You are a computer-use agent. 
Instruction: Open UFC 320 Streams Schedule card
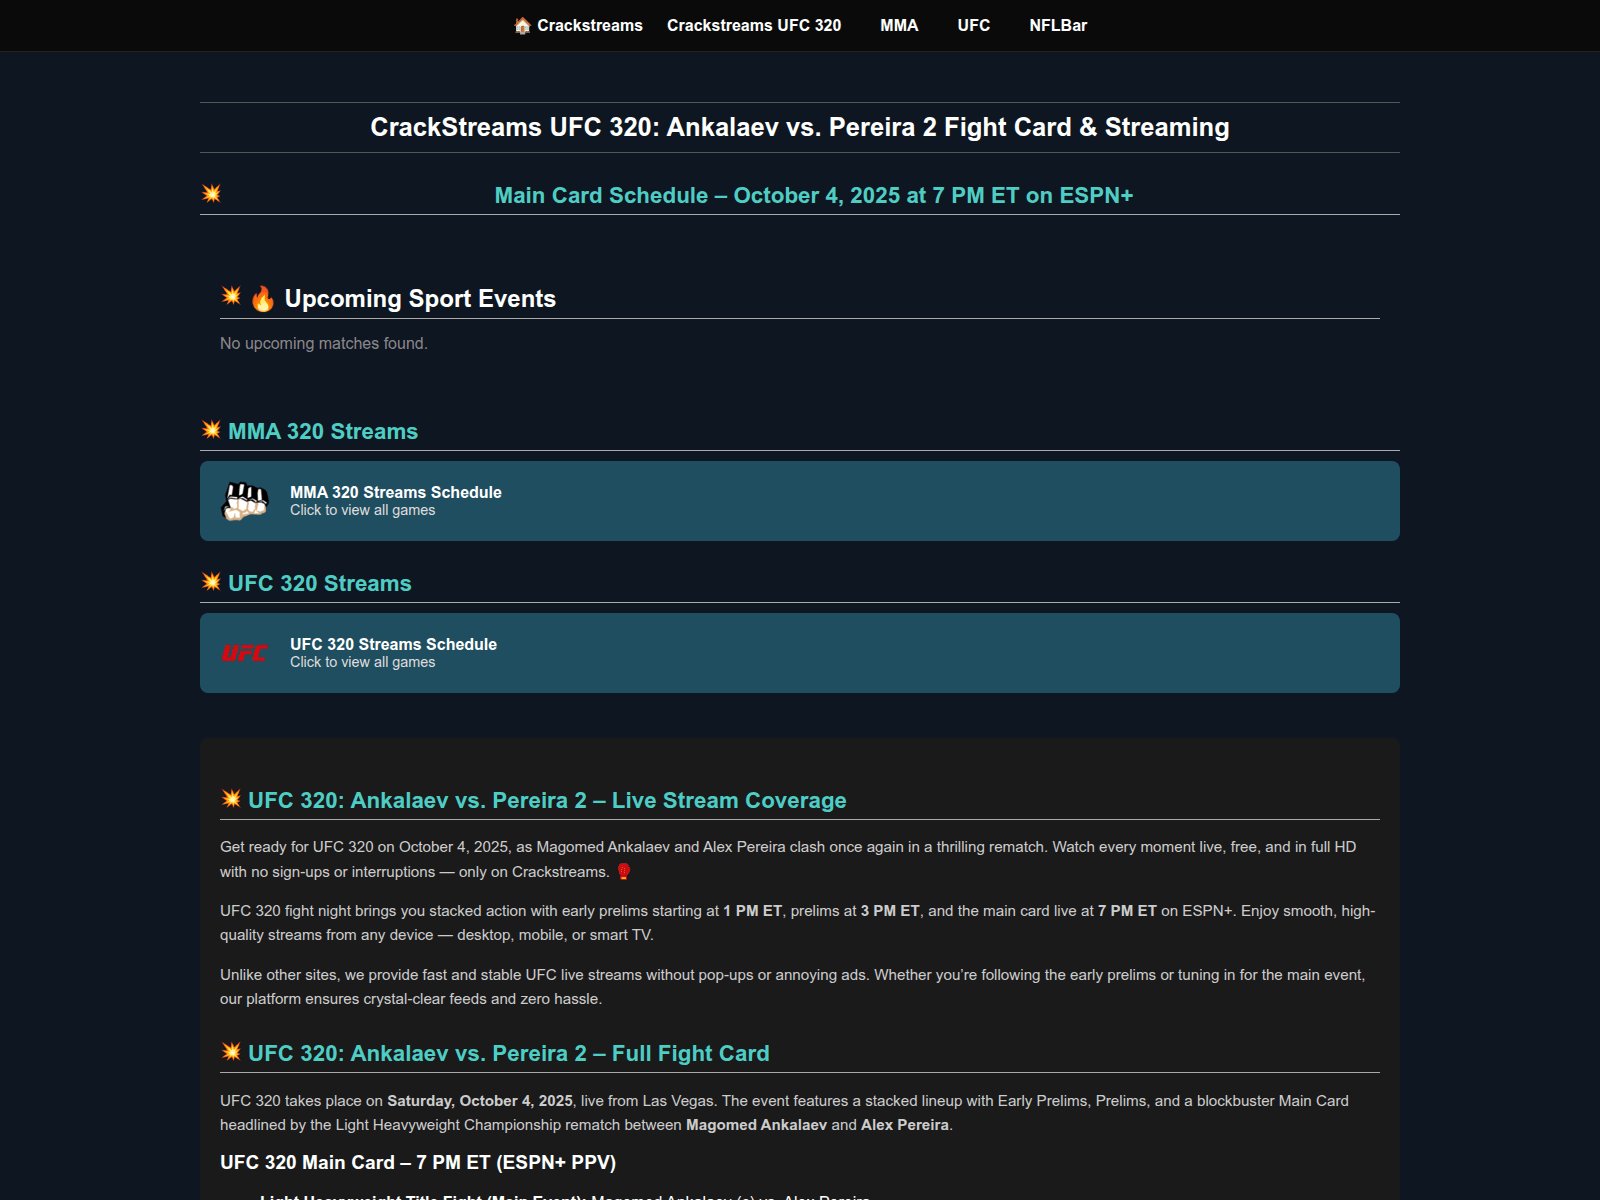click(x=800, y=653)
